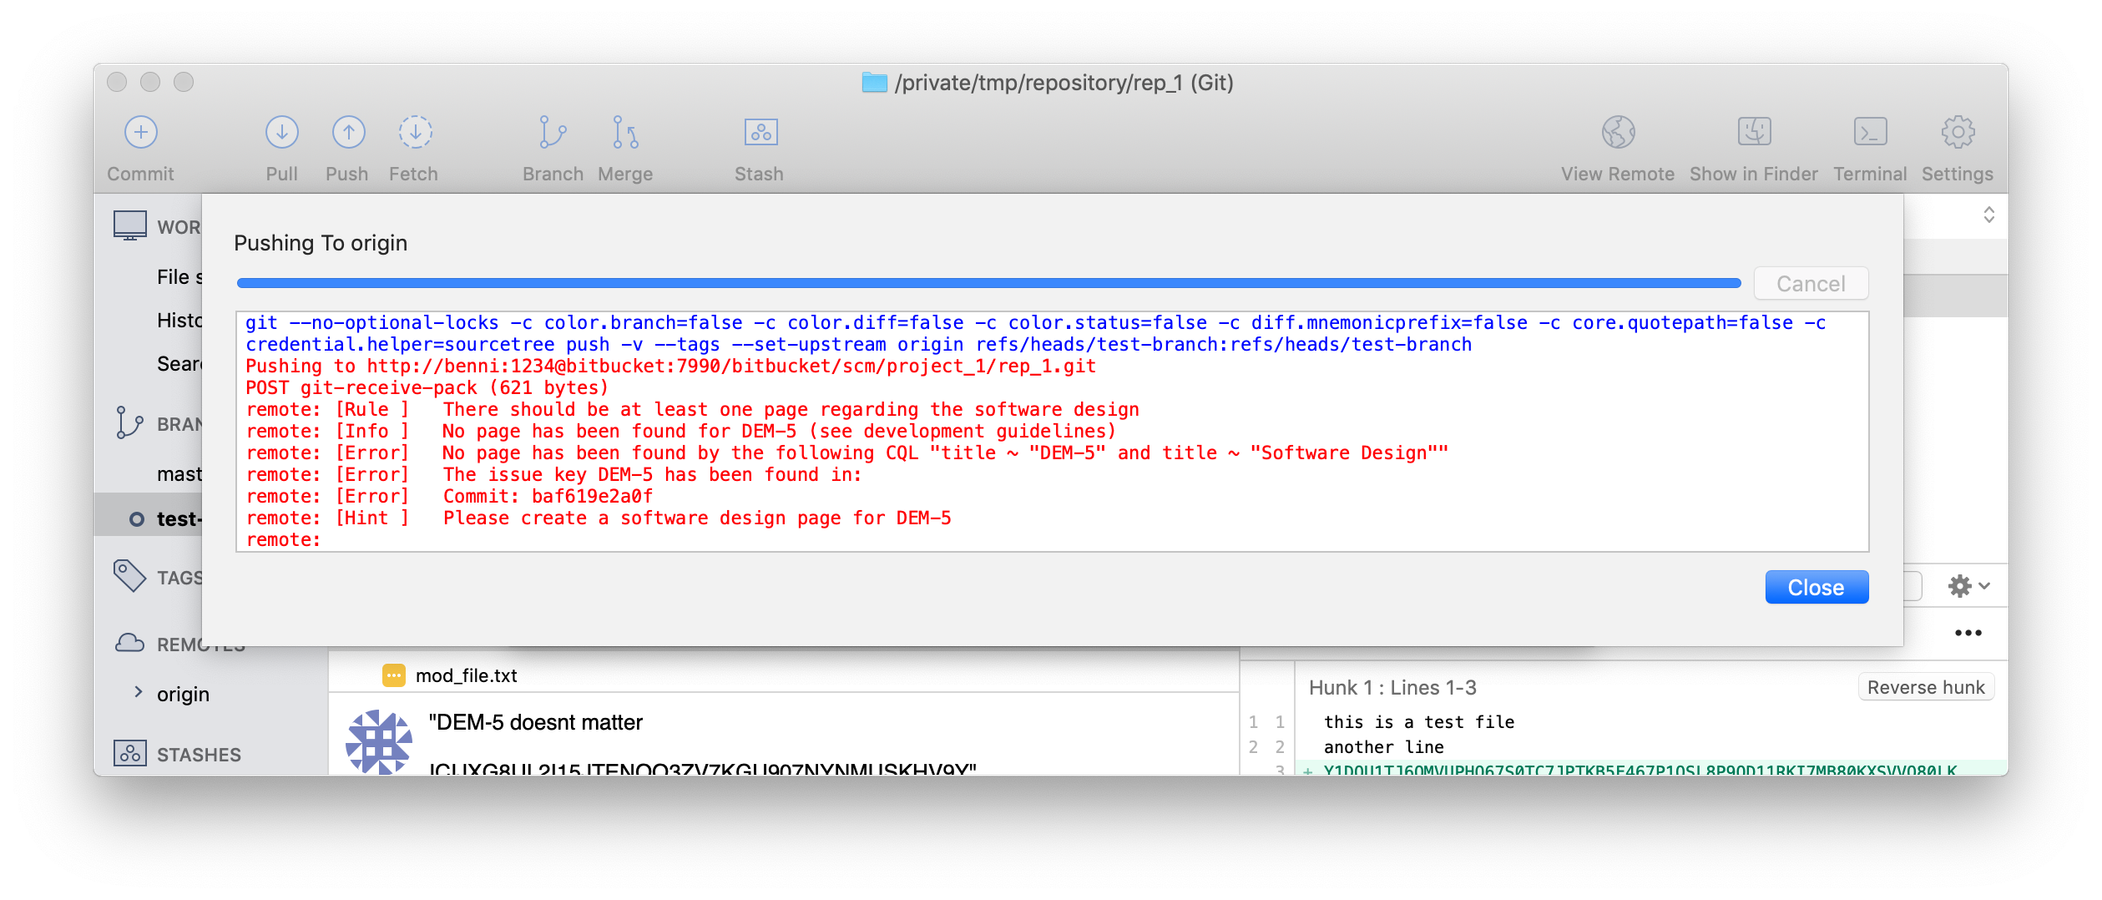Click the folder icon in window title
Screen dimensions: 2102x900
(875, 83)
